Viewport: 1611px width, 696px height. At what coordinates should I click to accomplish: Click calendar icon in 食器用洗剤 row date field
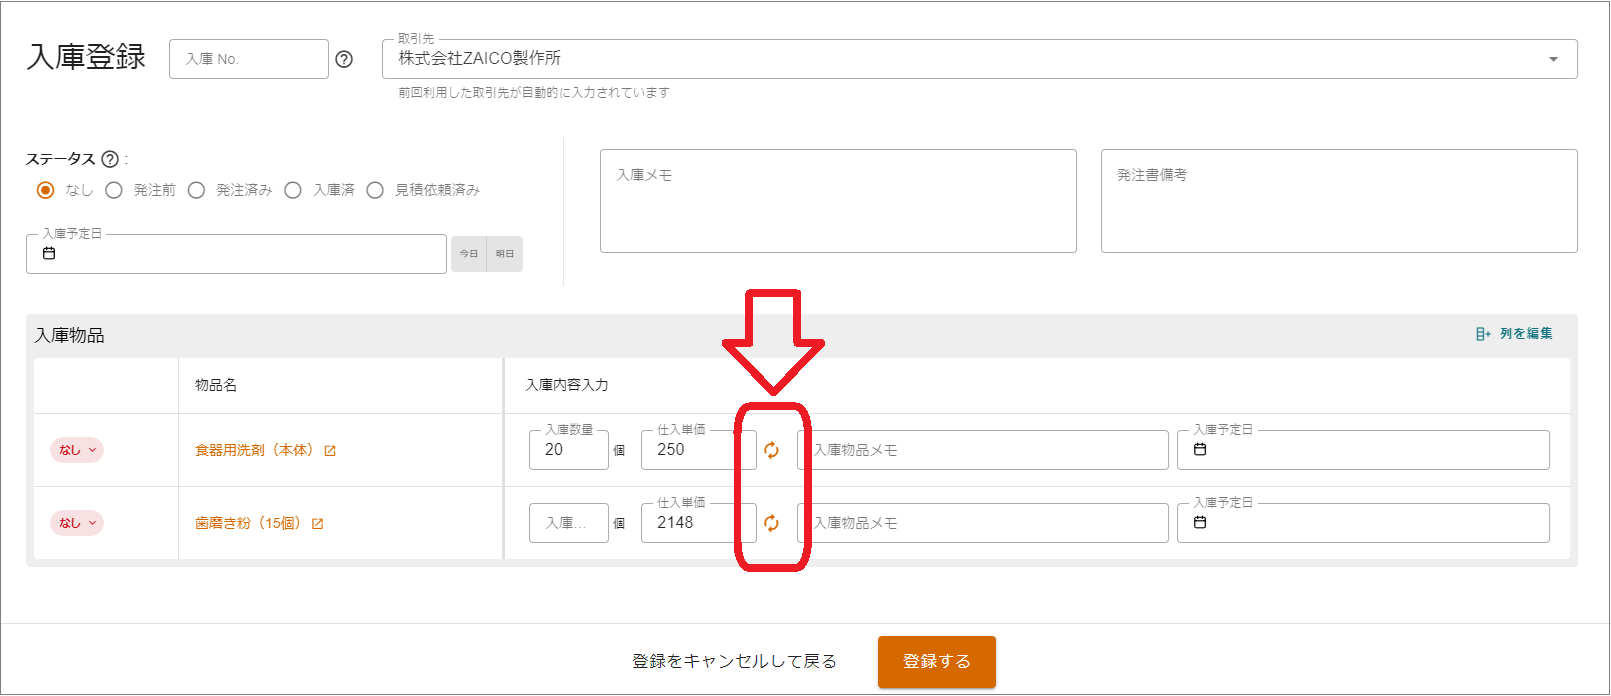pyautogui.click(x=1200, y=450)
